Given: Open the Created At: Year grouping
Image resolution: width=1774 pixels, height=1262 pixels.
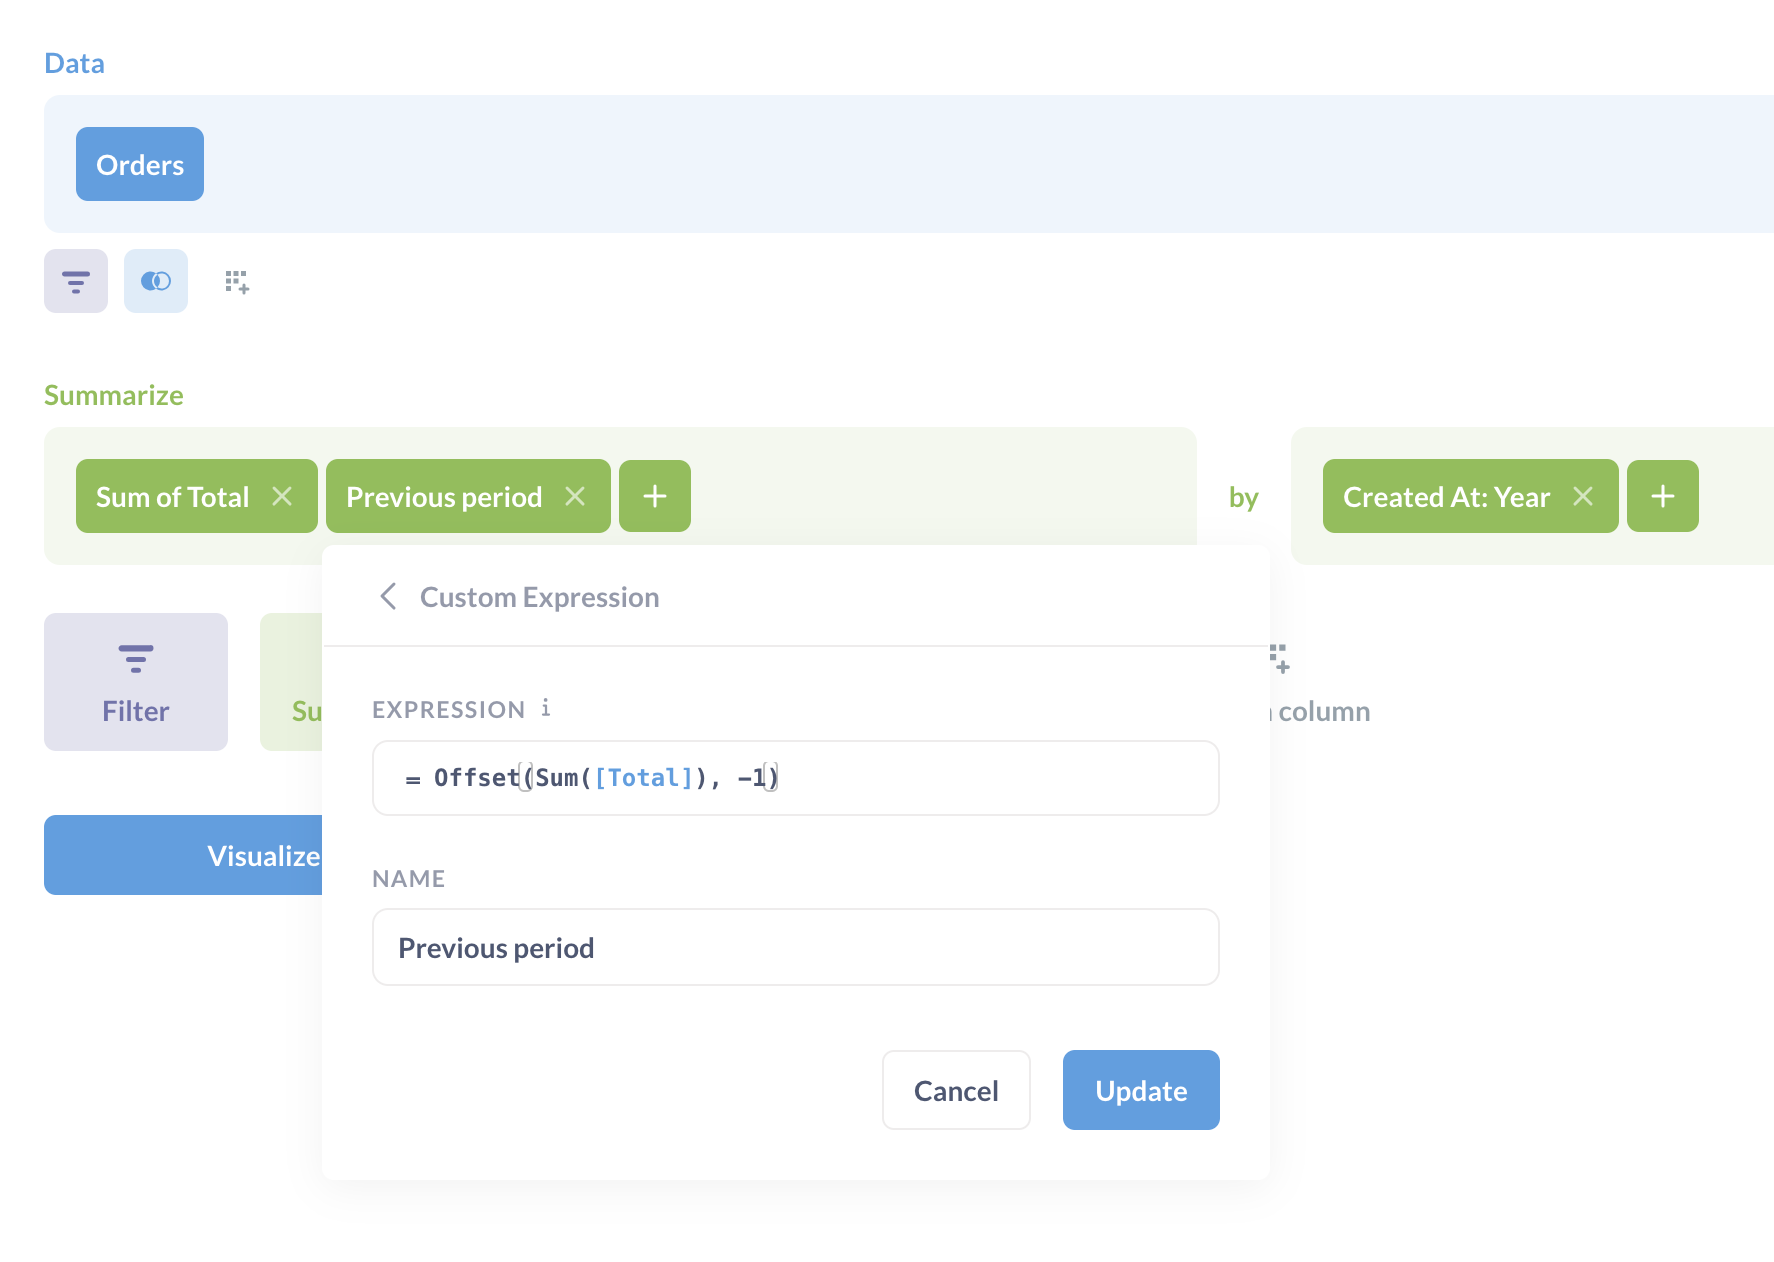Looking at the screenshot, I should pos(1446,497).
